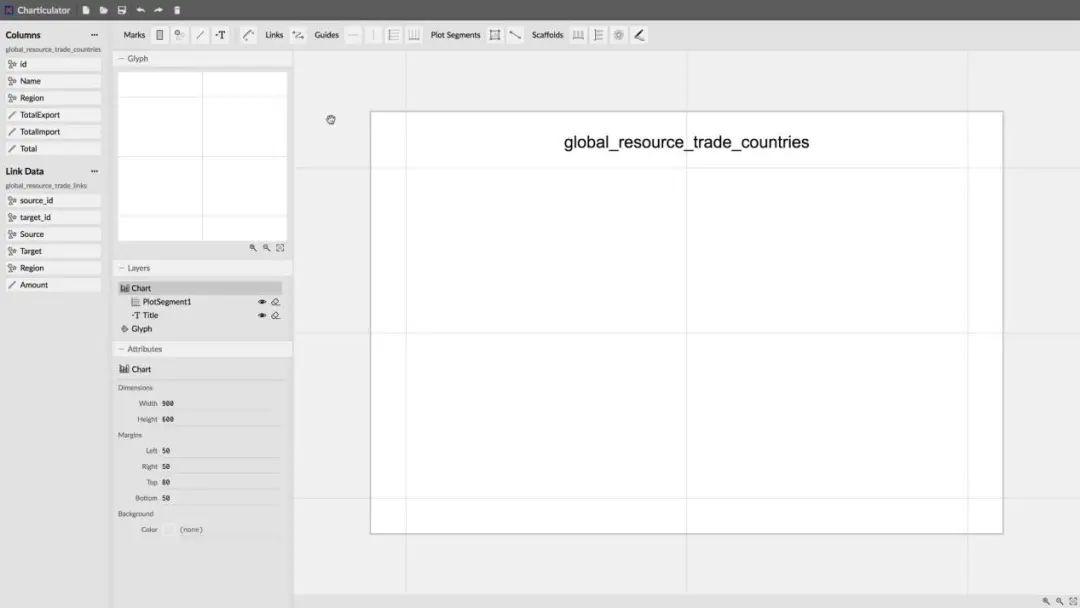Click the Amount link data column
The image size is (1080, 608).
[x=53, y=285]
